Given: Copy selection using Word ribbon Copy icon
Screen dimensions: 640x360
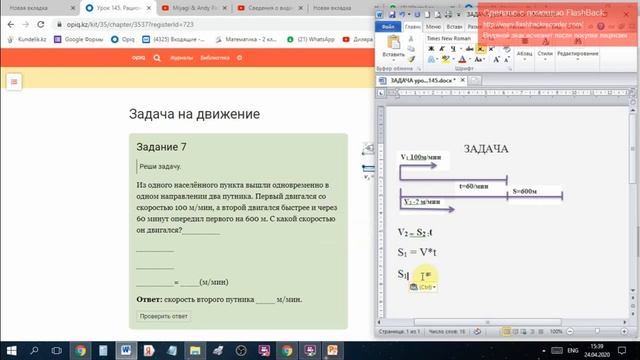Looking at the screenshot, I should (x=411, y=49).
